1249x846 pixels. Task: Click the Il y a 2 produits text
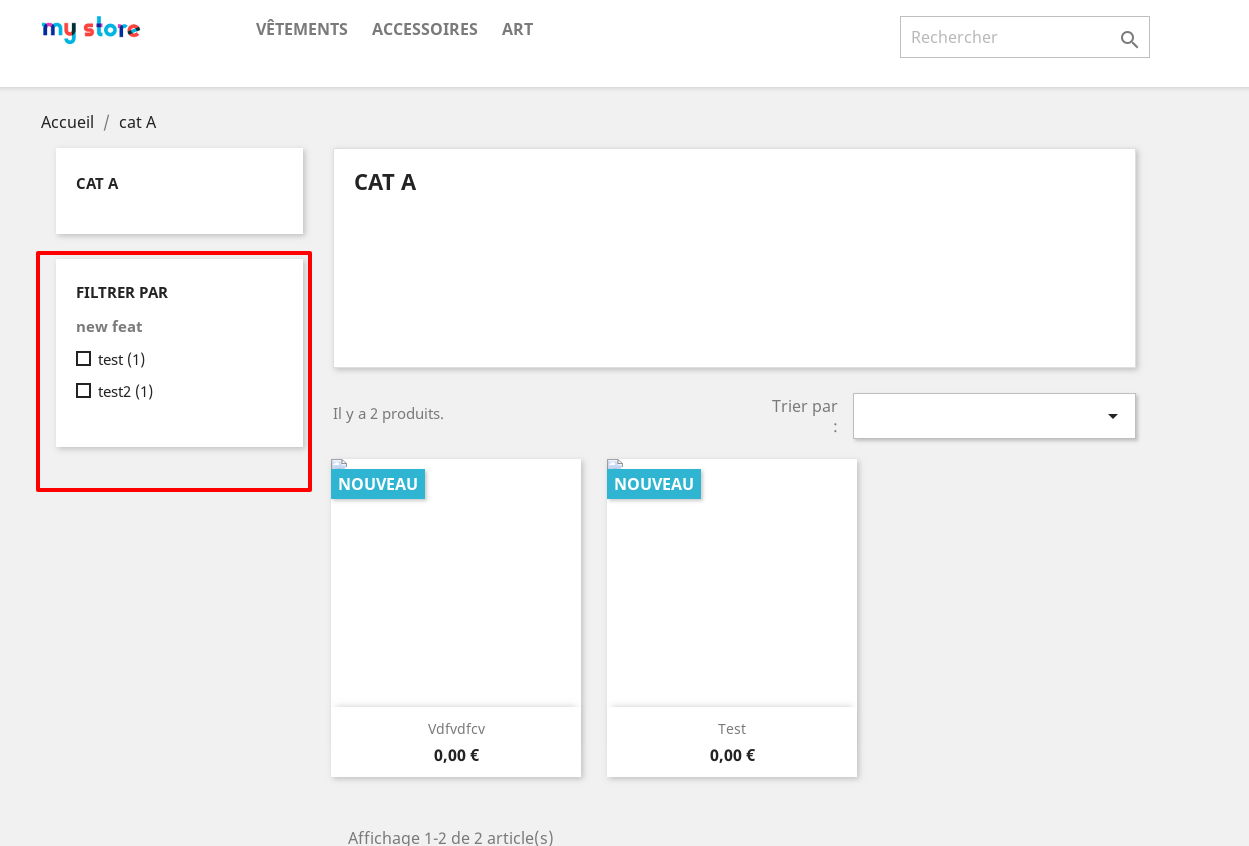coord(388,413)
